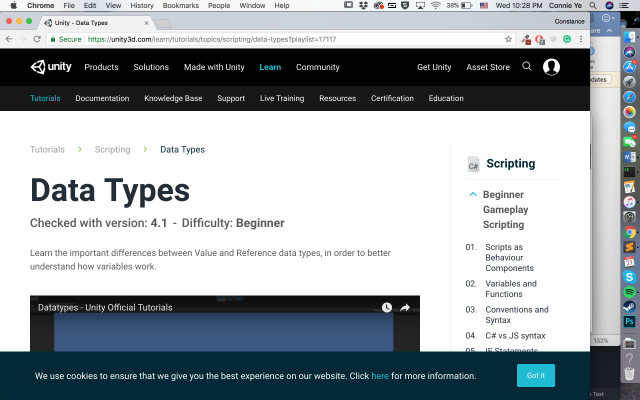Open iTunes from the dock
Image resolution: width=640 pixels, height=400 pixels.
(x=629, y=202)
